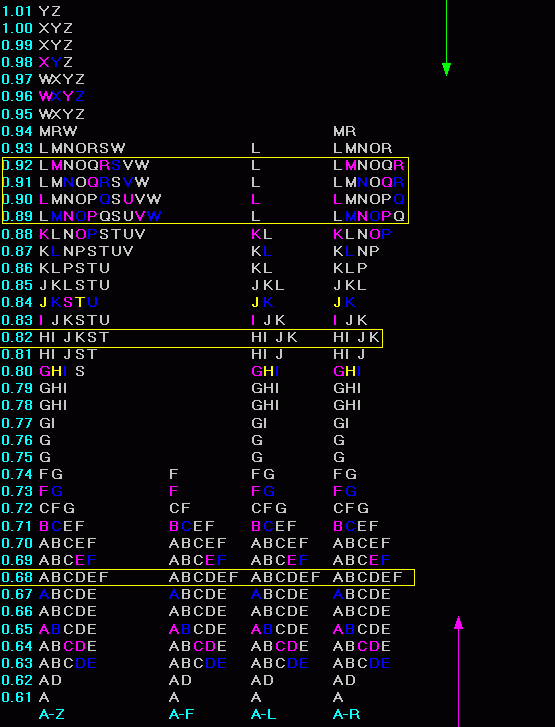The width and height of the screenshot is (555, 727).
Task: Click the 0.61 price label
Action: 17,697
